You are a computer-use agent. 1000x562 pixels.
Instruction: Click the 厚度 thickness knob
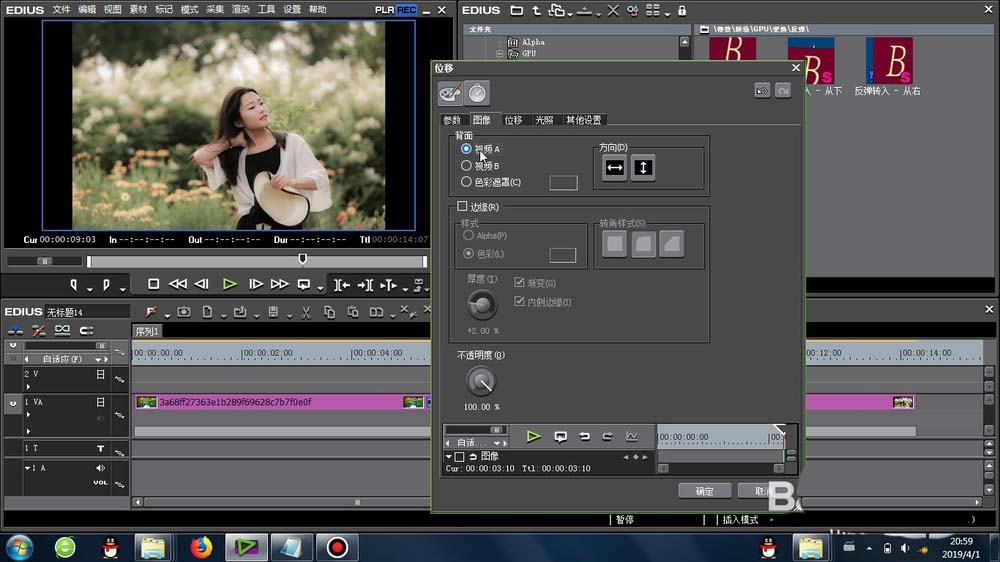coord(482,305)
